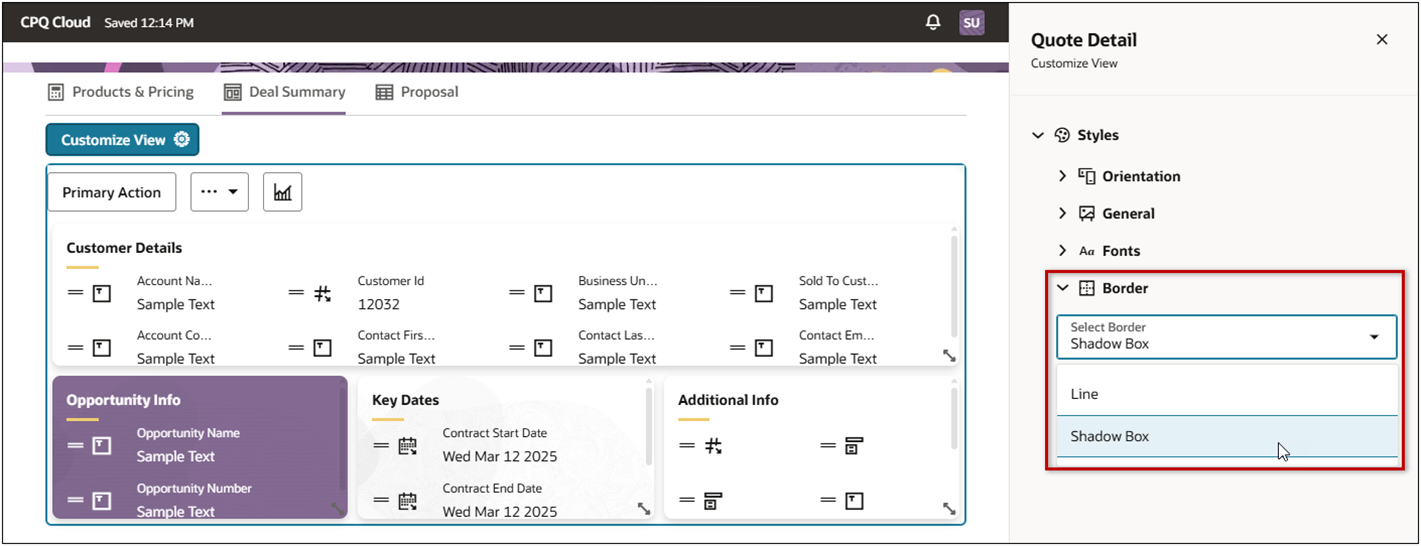The width and height of the screenshot is (1421, 546).
Task: Expand the Orientation section
Action: 1062,176
